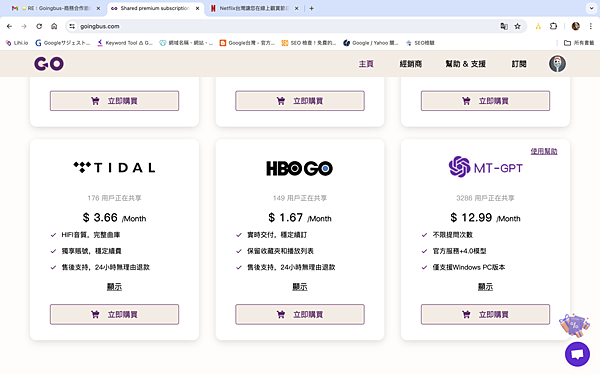This screenshot has height=375, width=600.
Task: Close the Netflix tab
Action: click(296, 8)
